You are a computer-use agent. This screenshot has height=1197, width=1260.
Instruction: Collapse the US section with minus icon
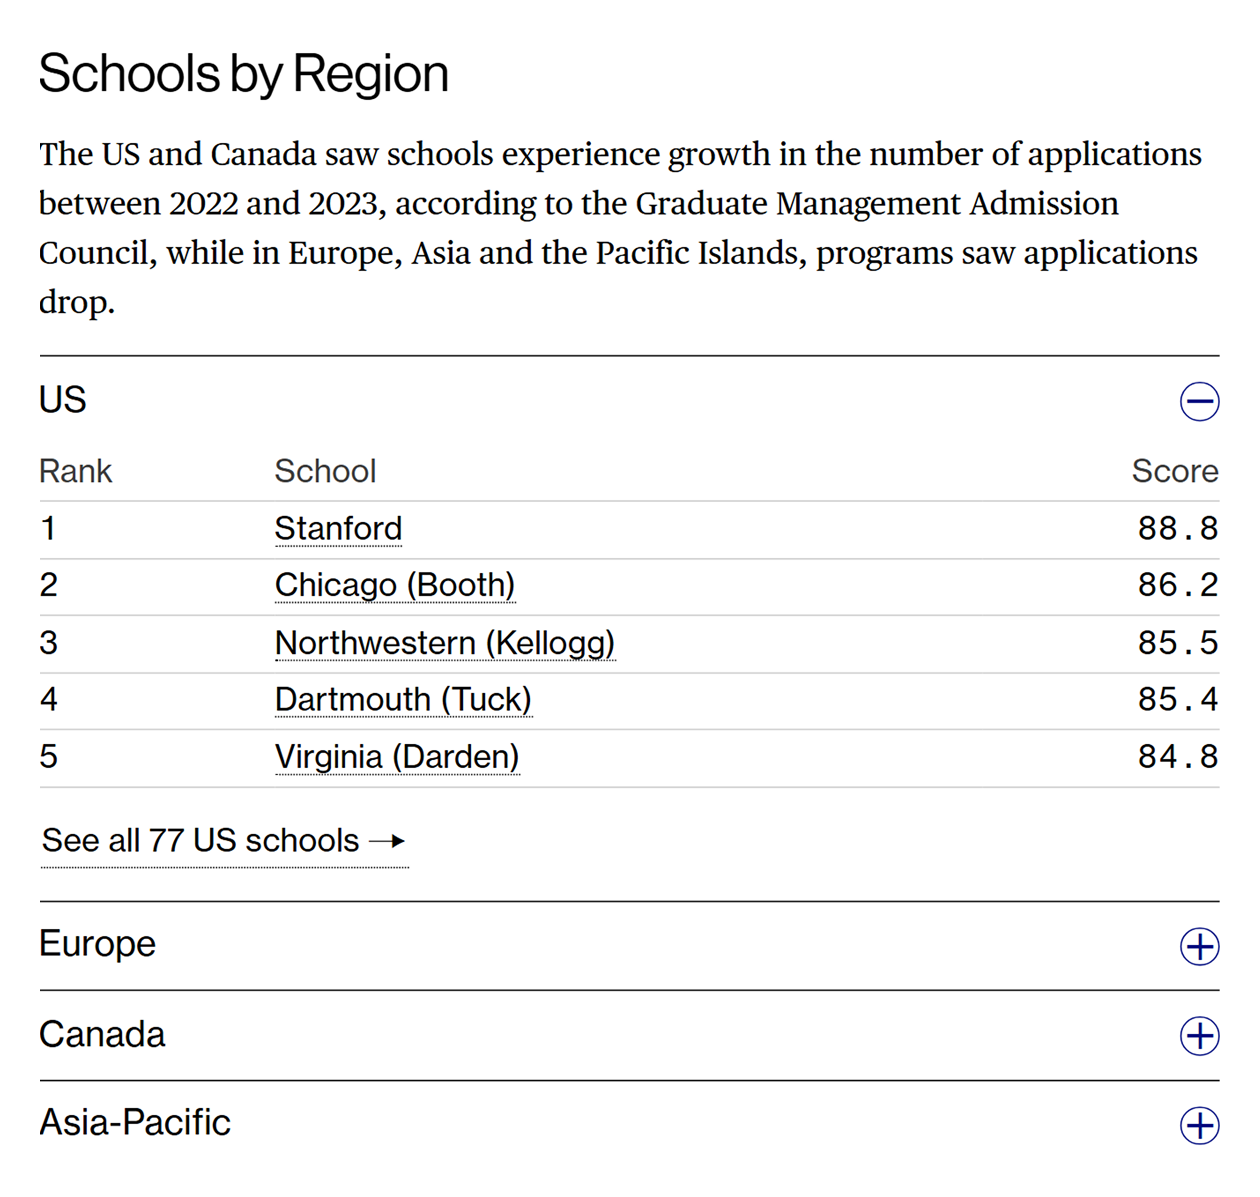pyautogui.click(x=1199, y=402)
